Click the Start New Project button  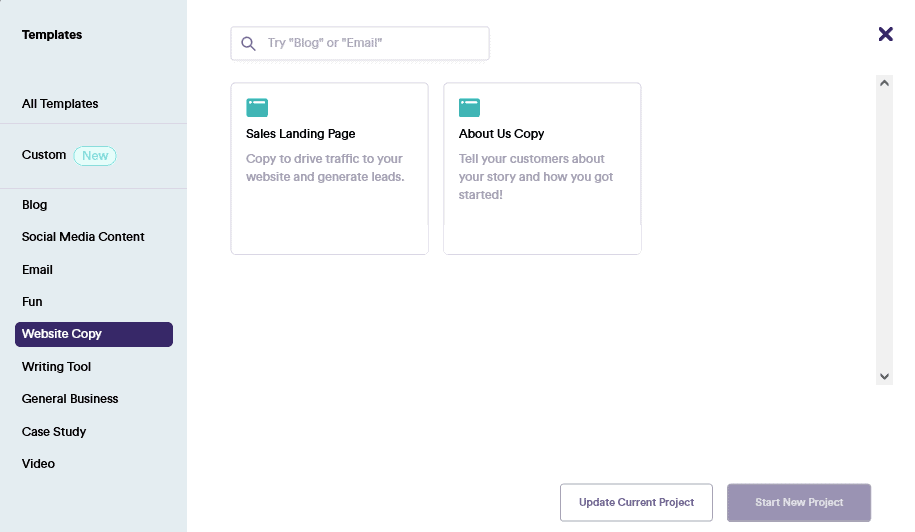799,502
